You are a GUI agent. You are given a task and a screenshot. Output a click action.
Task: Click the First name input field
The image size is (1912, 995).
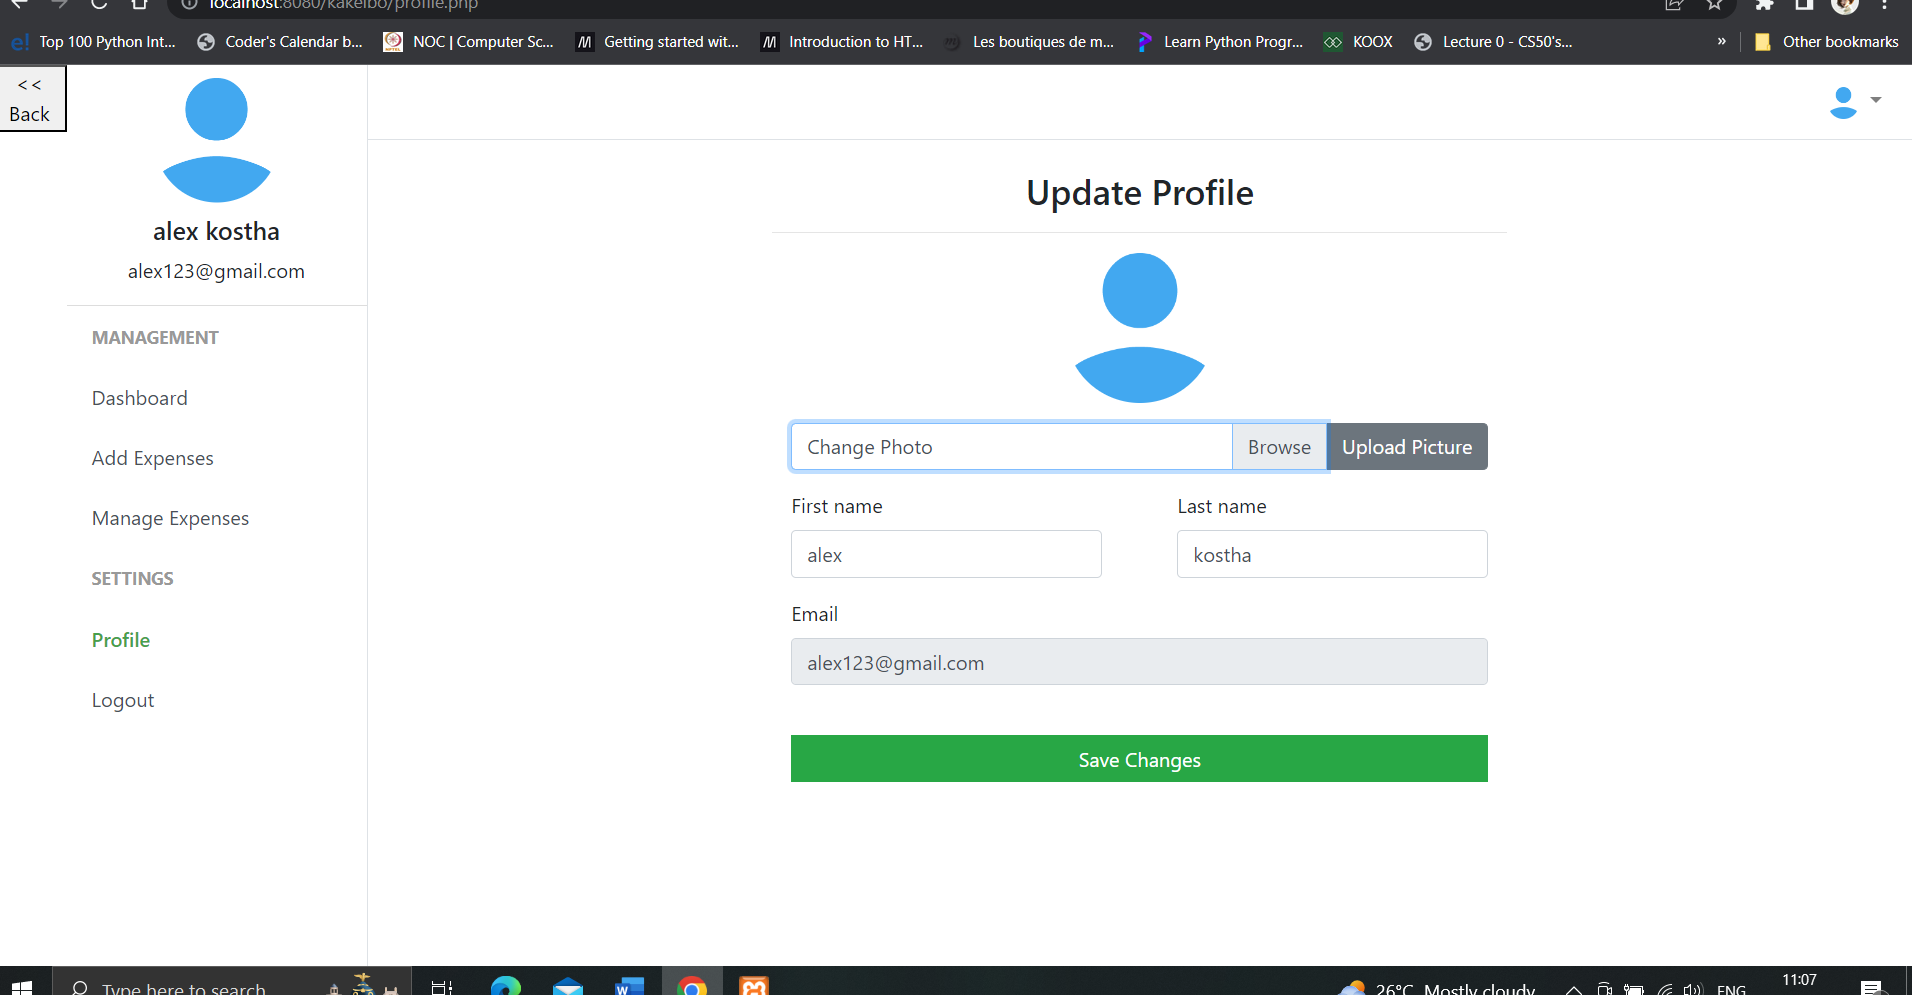(945, 554)
